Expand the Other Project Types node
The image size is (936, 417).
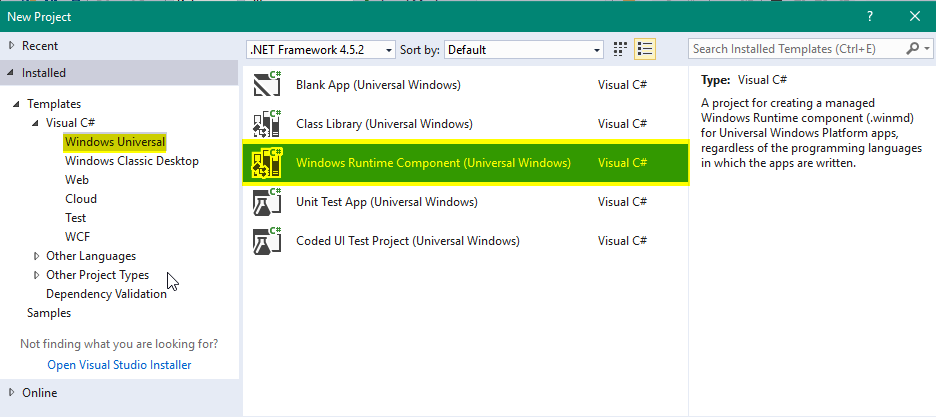pyautogui.click(x=38, y=275)
